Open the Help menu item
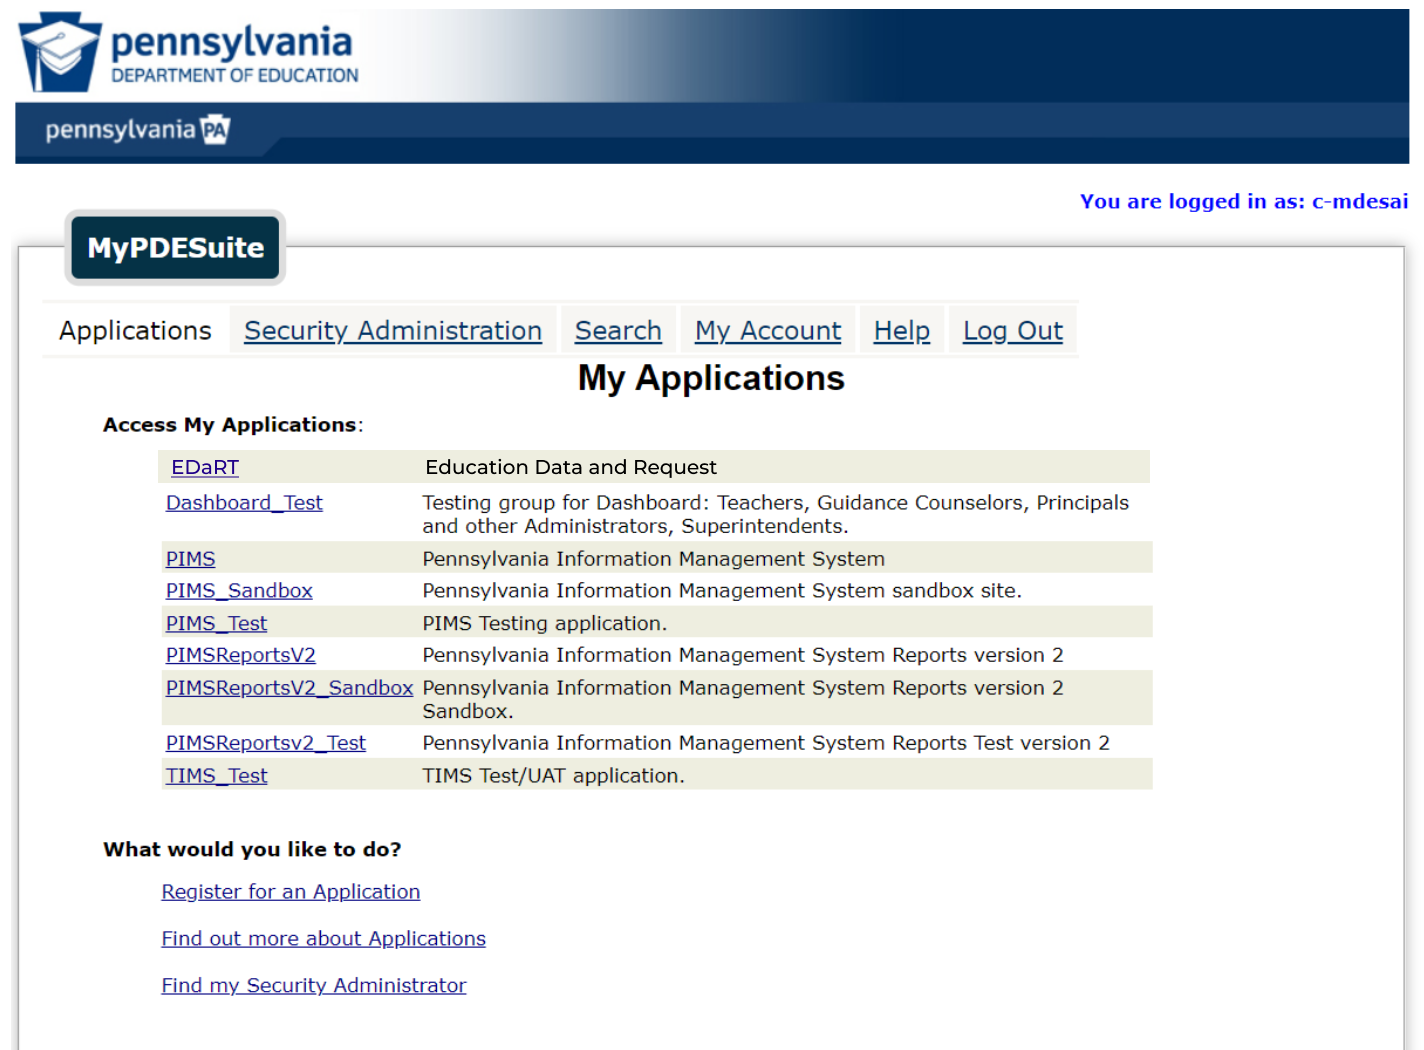 901,331
